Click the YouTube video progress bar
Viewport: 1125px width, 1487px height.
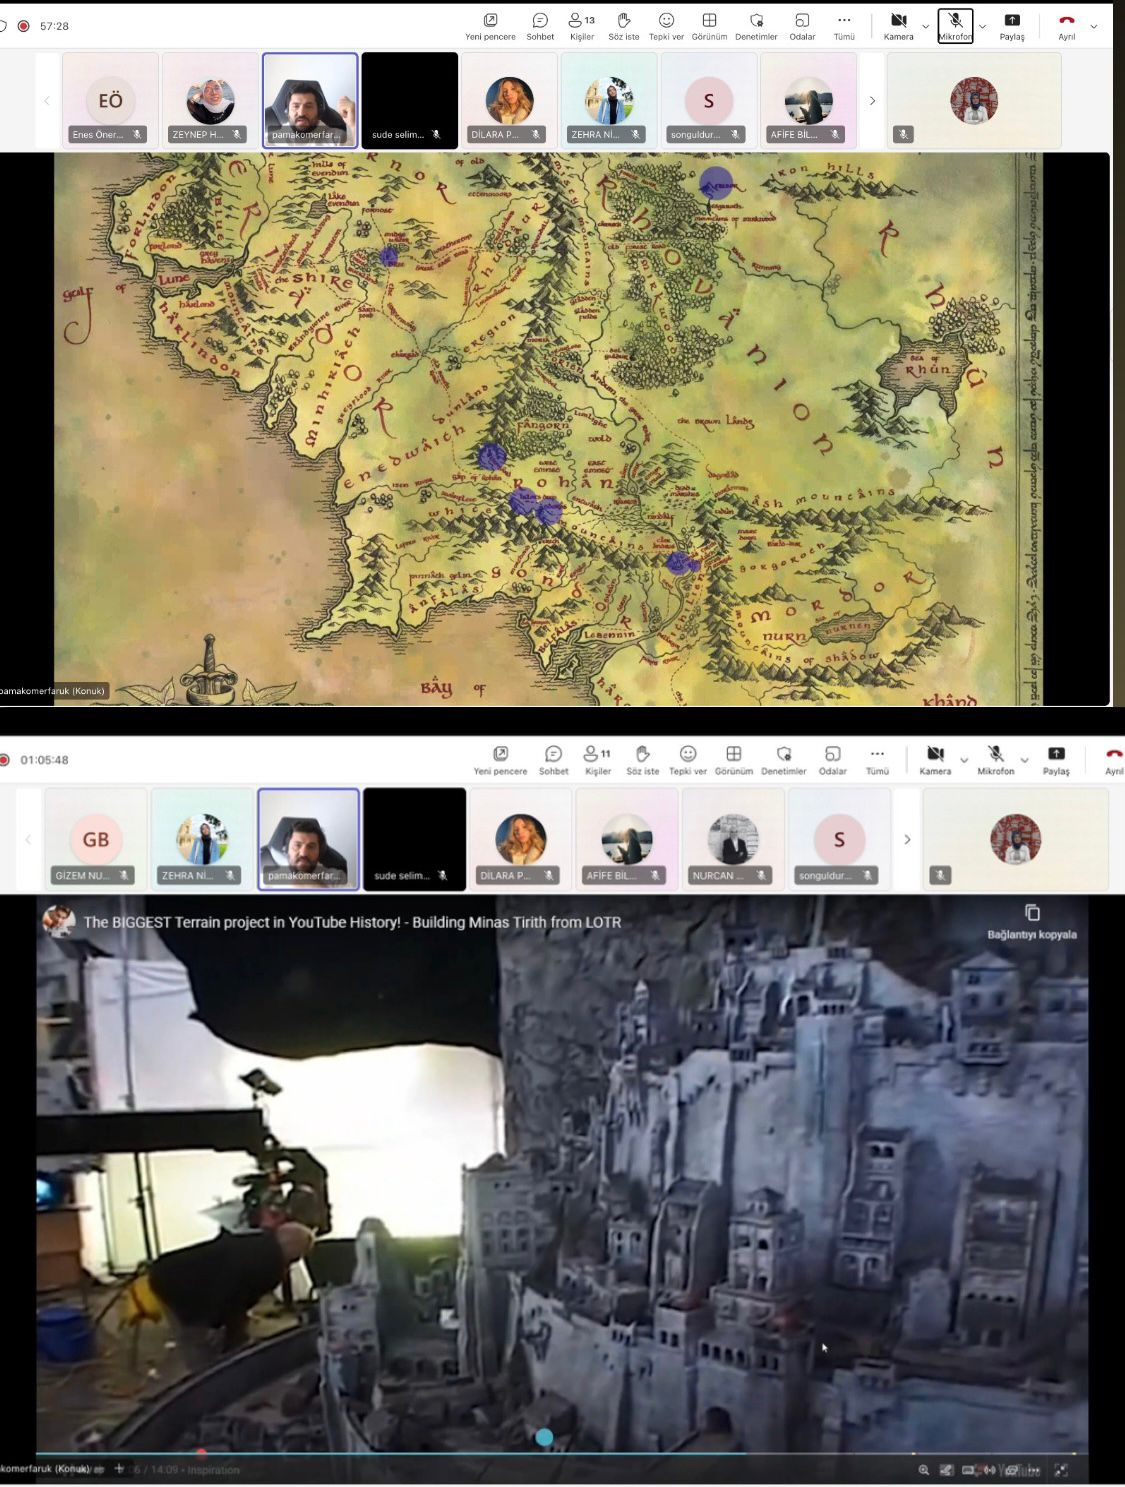400,1453
